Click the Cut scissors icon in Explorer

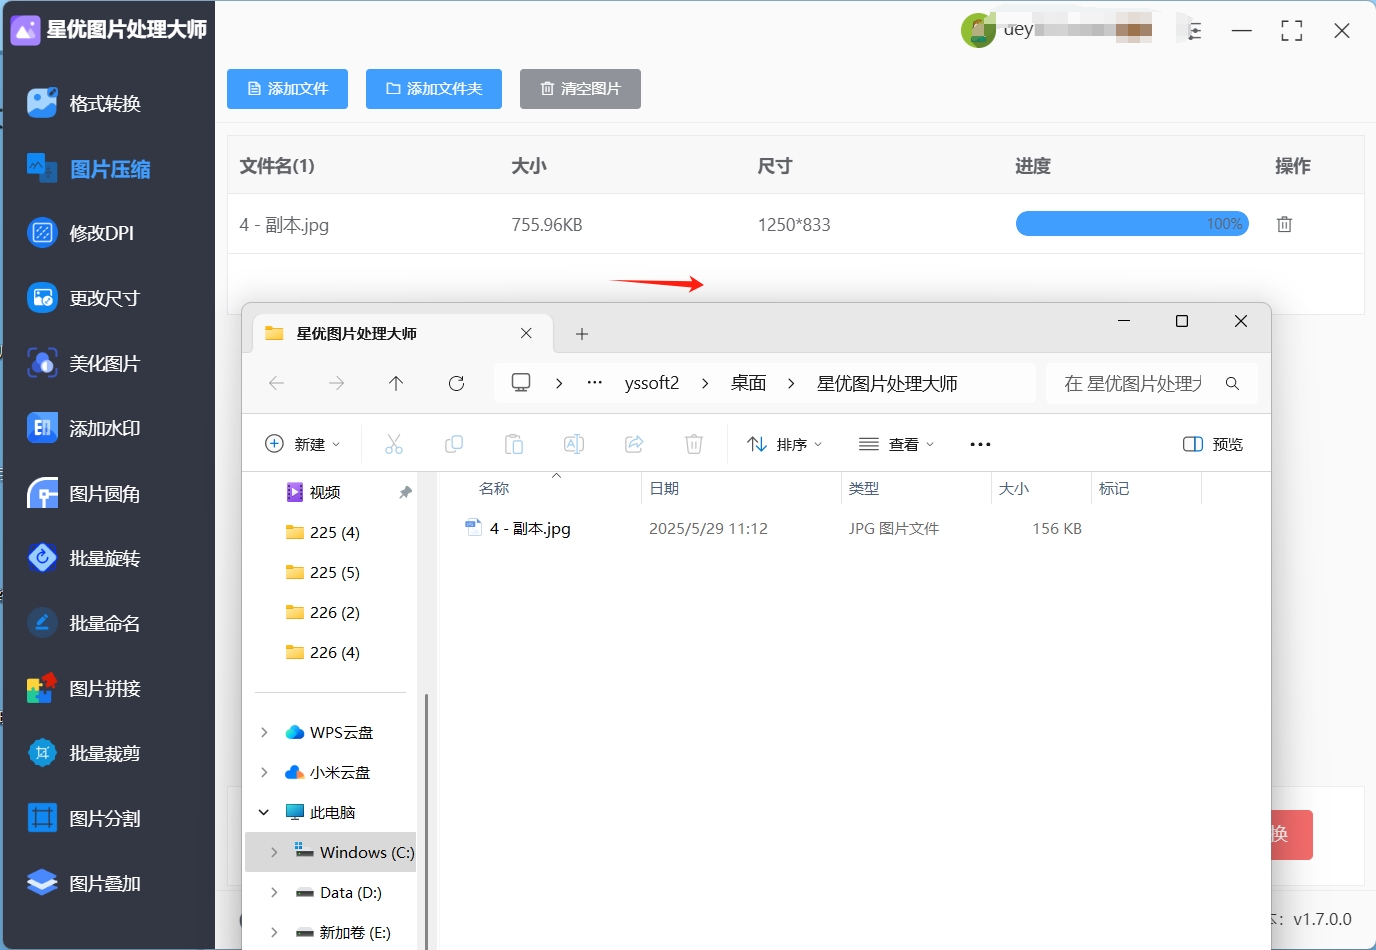[394, 444]
